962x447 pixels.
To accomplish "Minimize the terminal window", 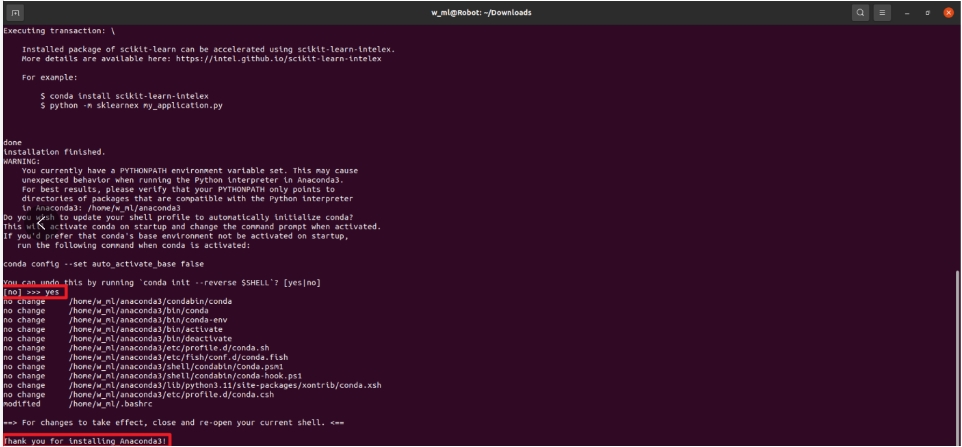I will (x=910, y=12).
